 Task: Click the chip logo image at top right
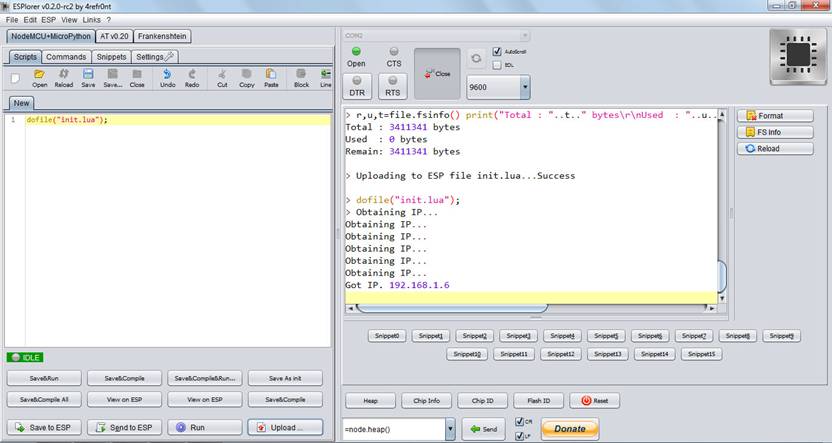tap(798, 57)
